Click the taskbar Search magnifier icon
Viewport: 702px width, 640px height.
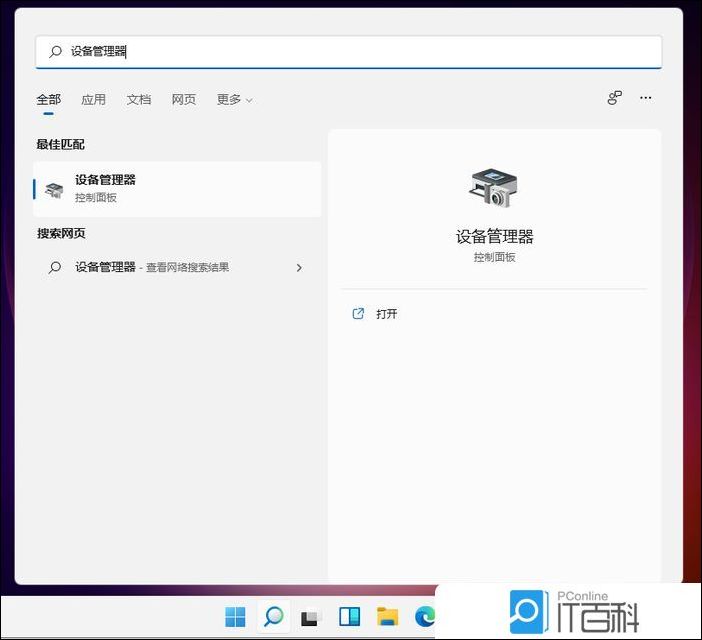point(273,617)
